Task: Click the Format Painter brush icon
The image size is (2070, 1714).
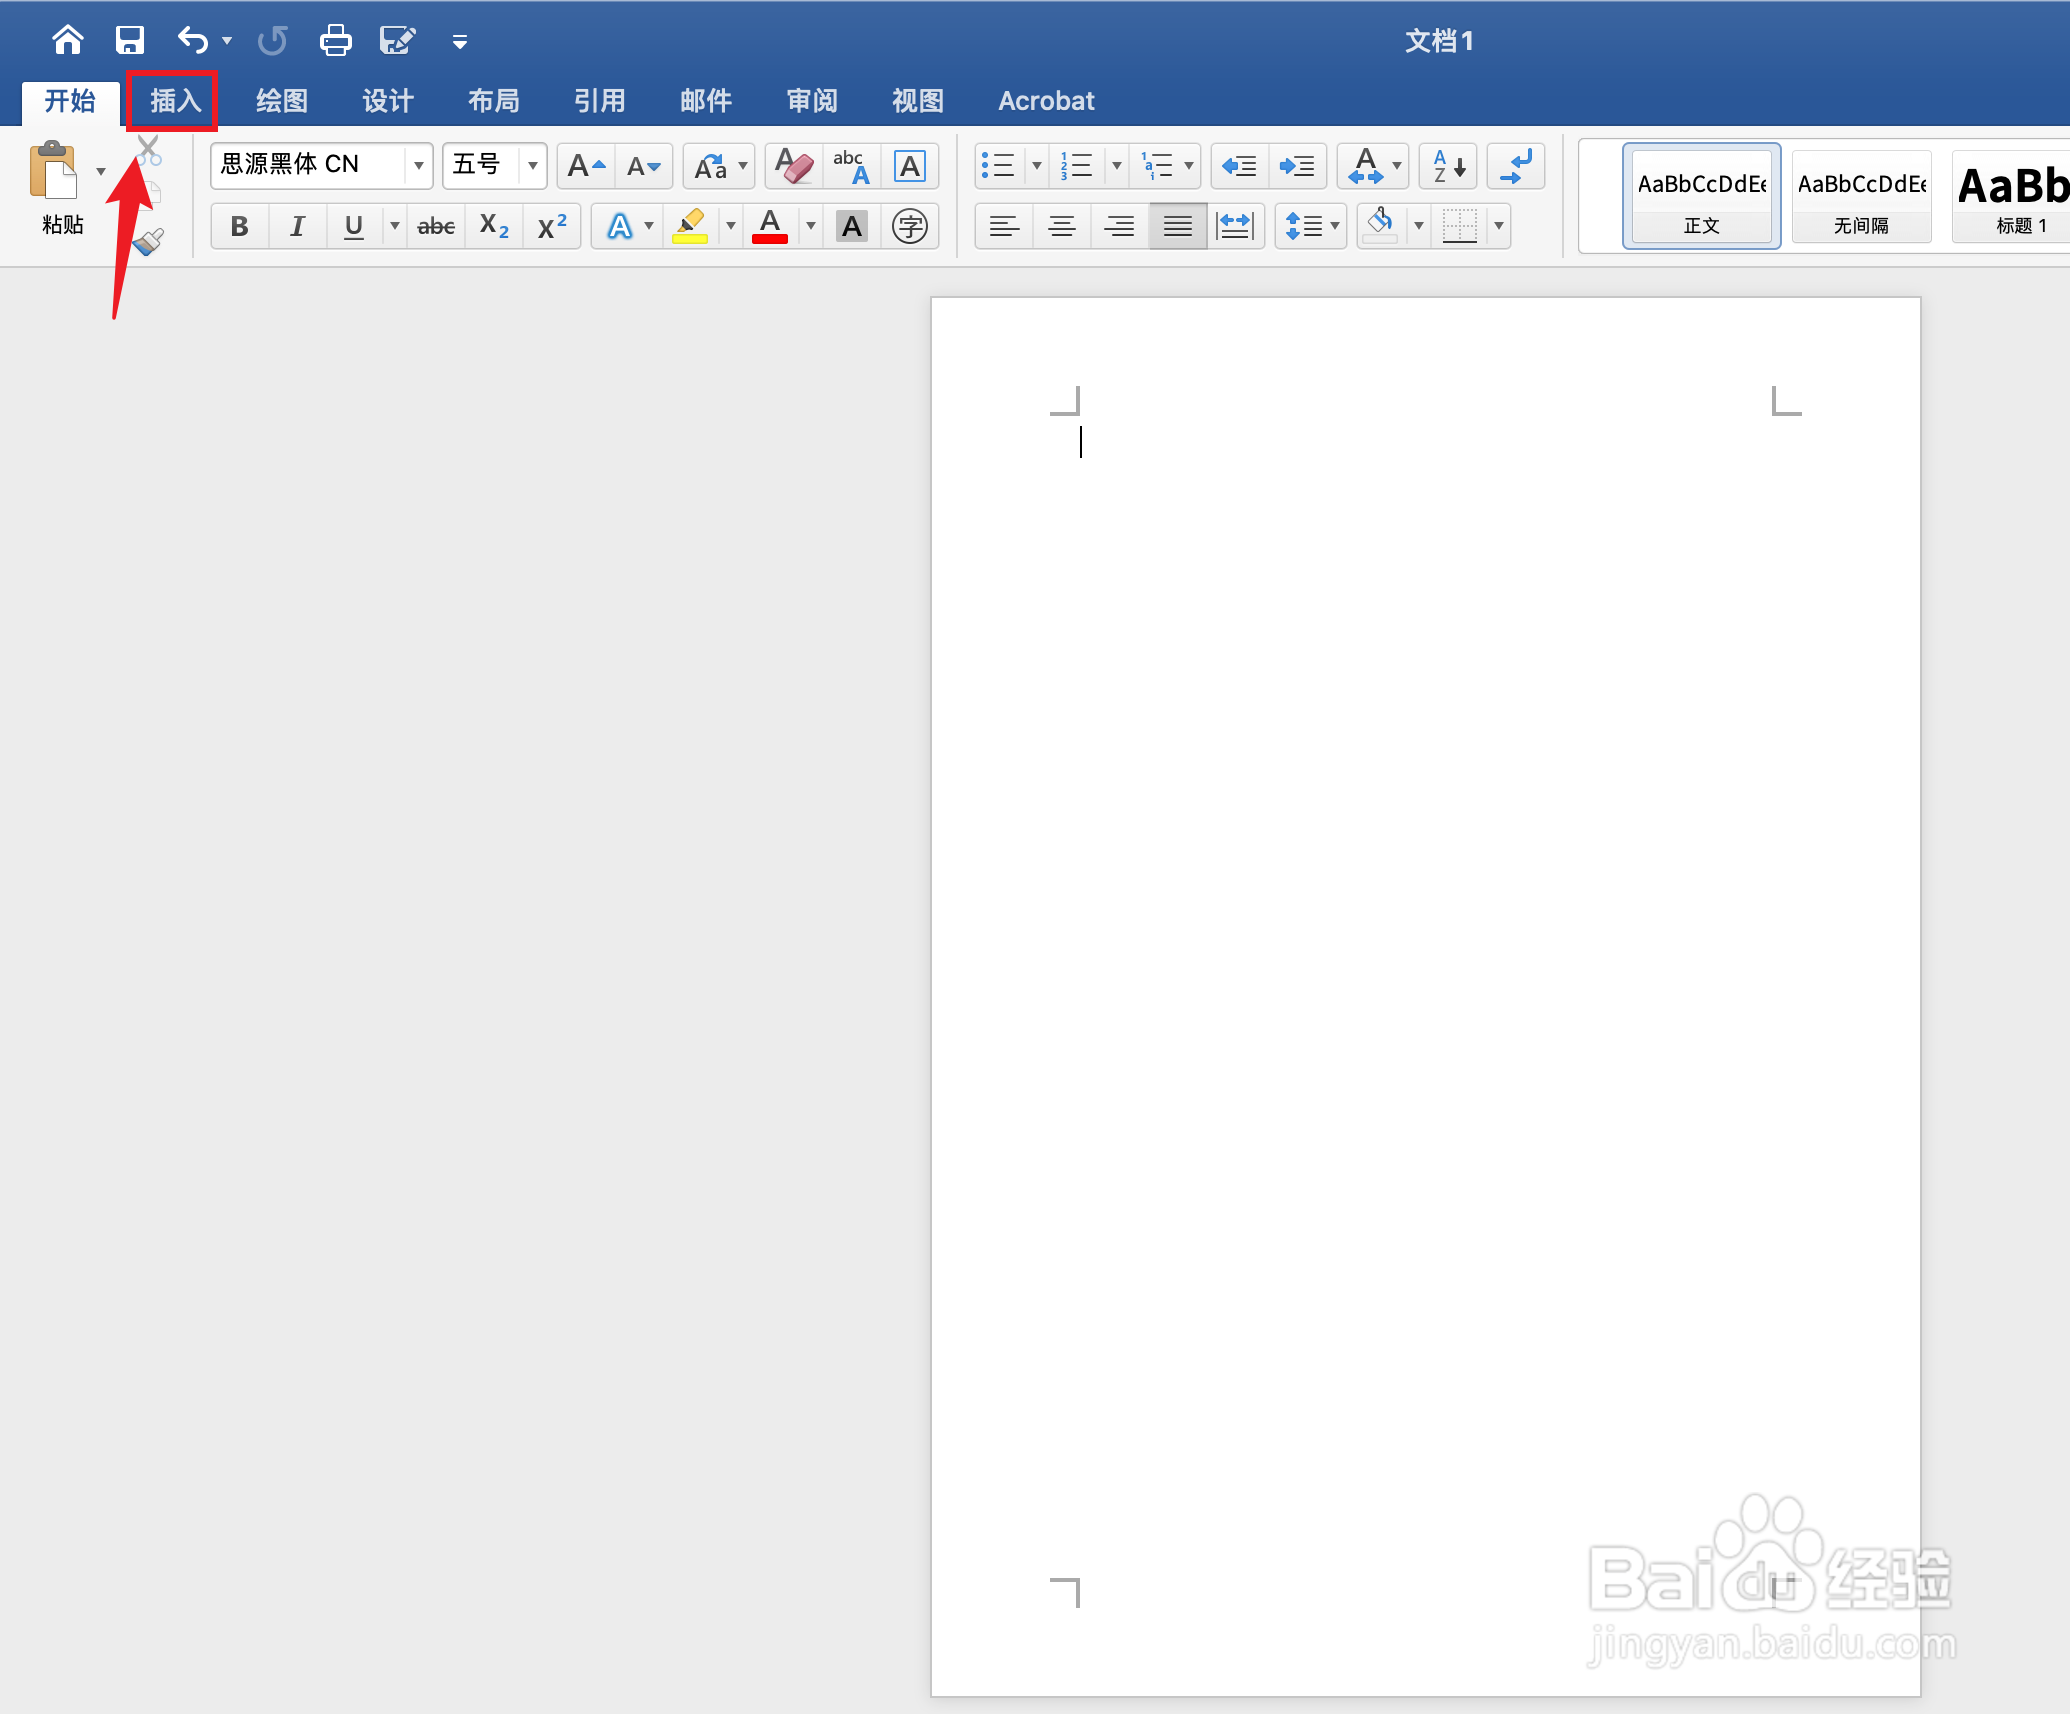Action: [149, 241]
